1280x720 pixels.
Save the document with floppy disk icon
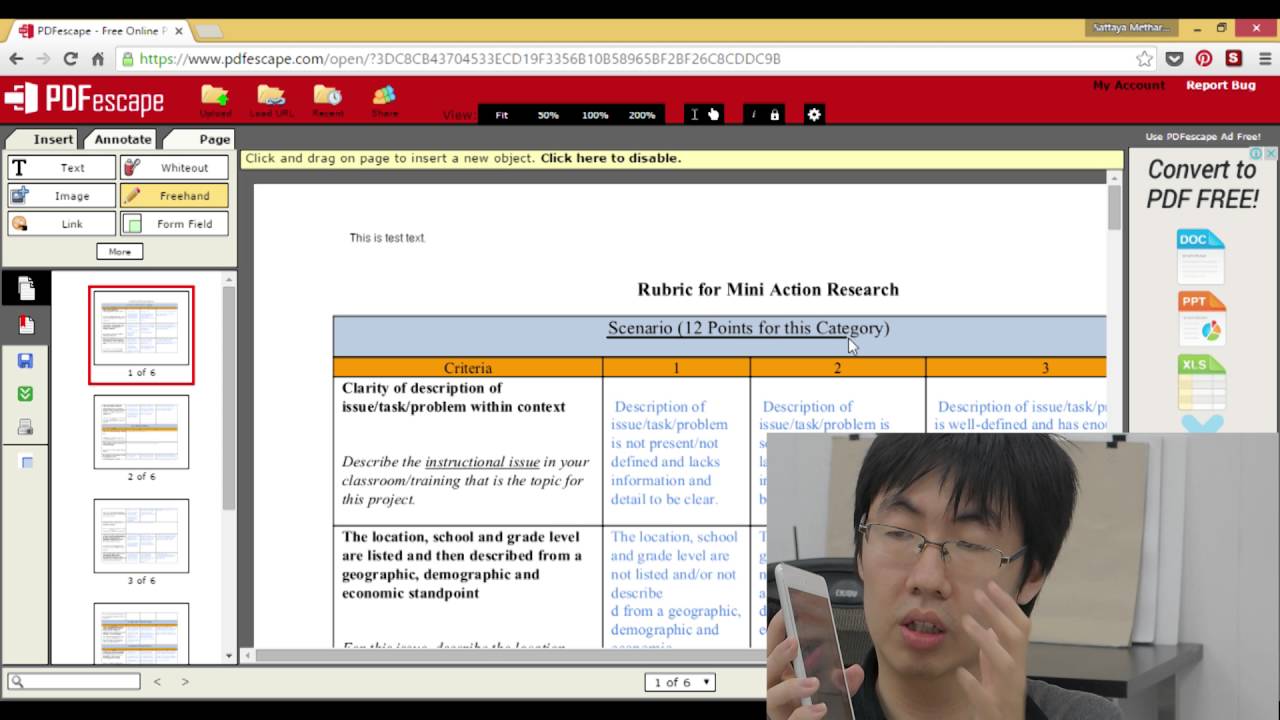[x=26, y=360]
